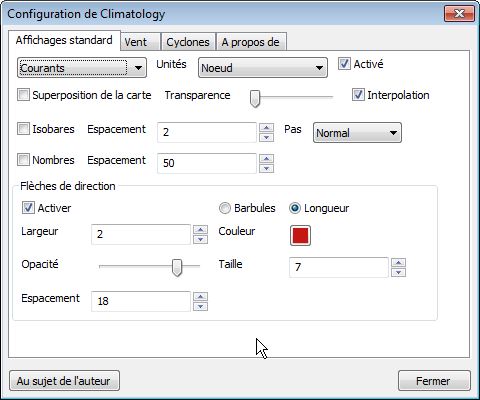Screen dimensions: 480x400
Task: Open the red Couleur swatch
Action: 300,235
